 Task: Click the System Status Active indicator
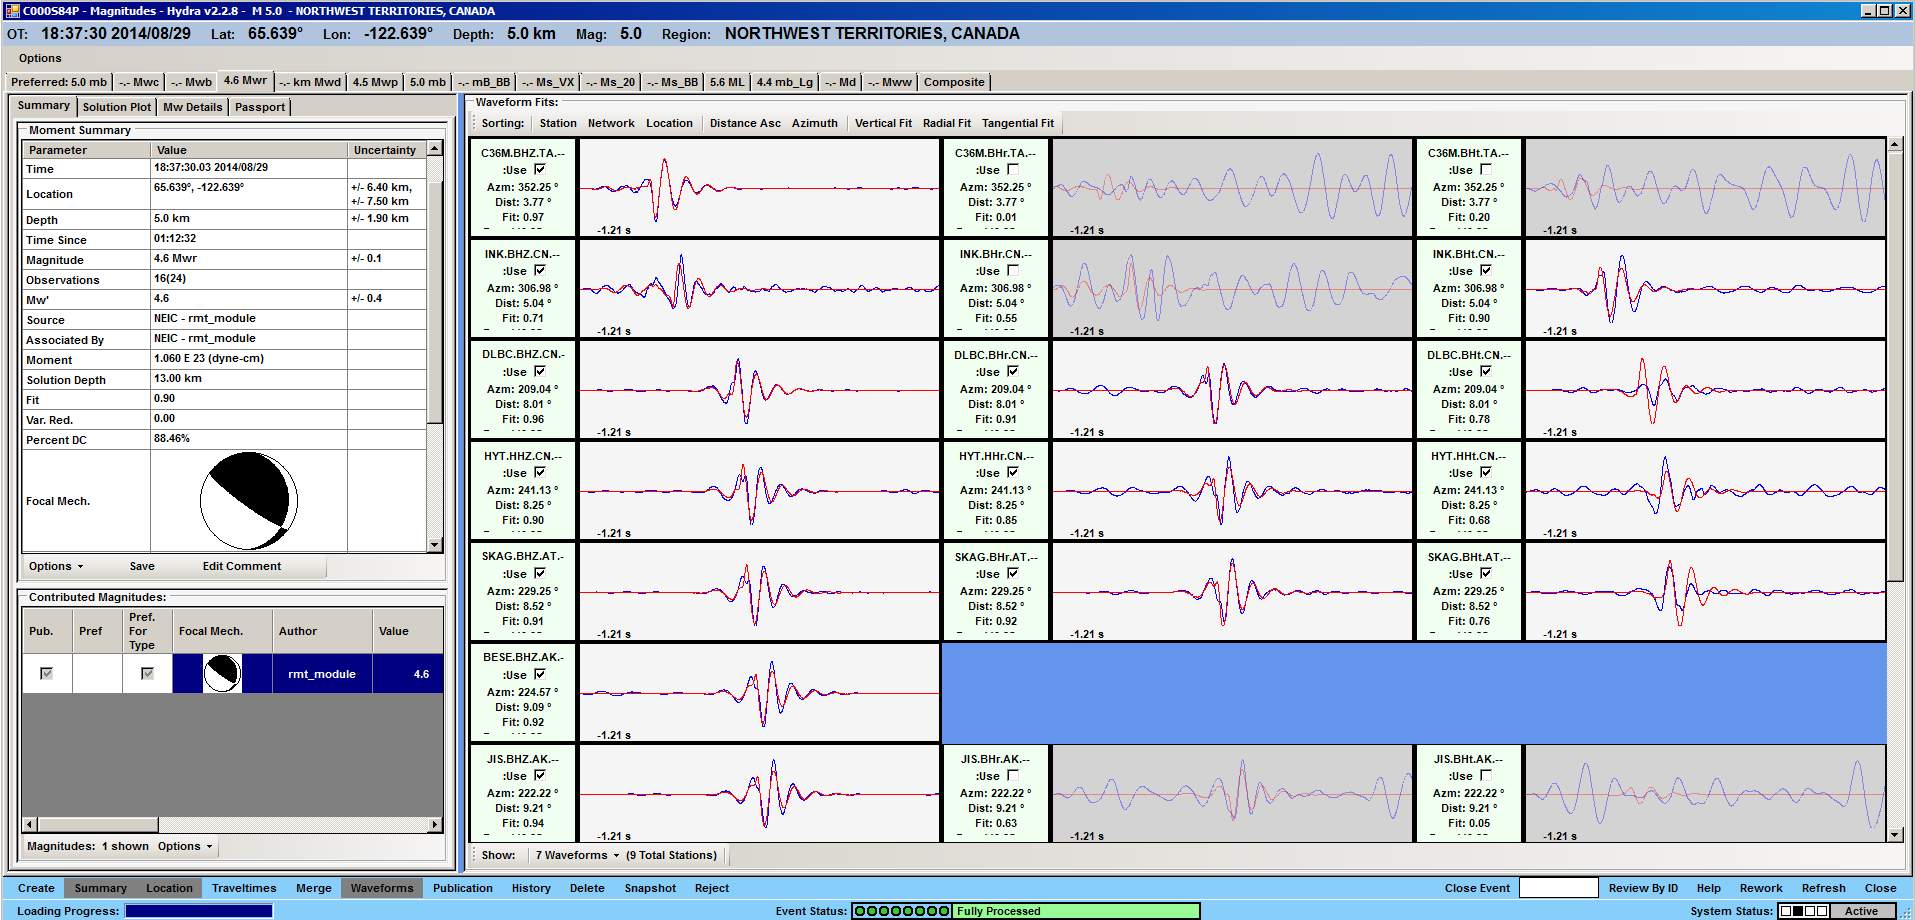[x=1860, y=911]
